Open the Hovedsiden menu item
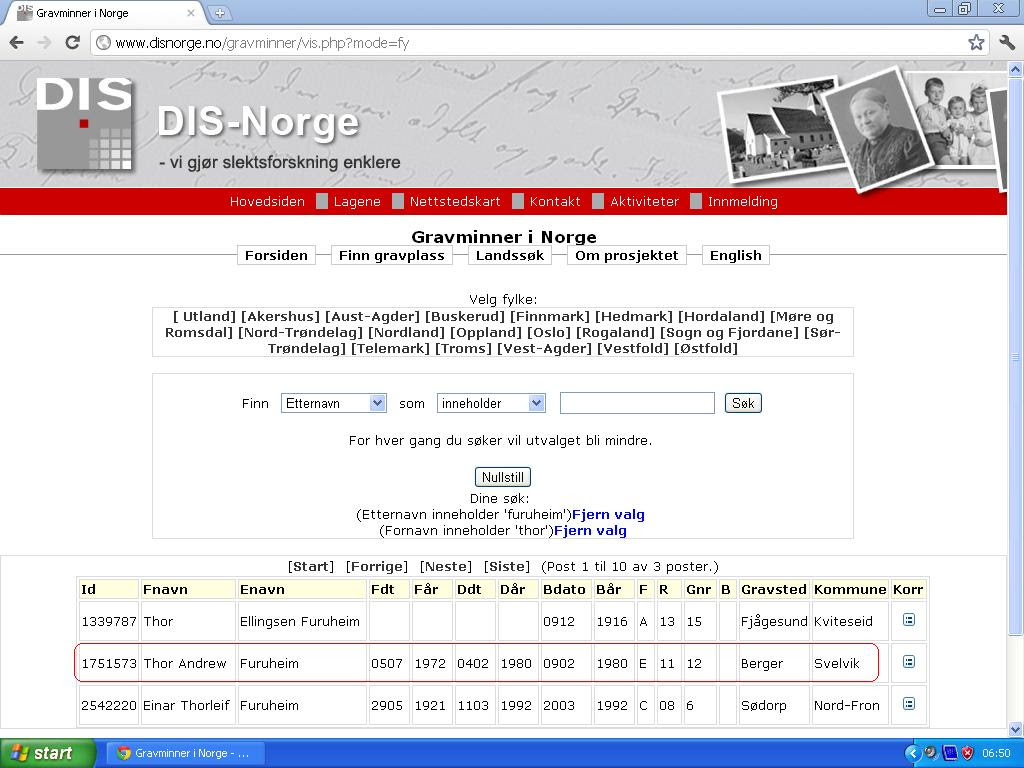 (x=267, y=201)
